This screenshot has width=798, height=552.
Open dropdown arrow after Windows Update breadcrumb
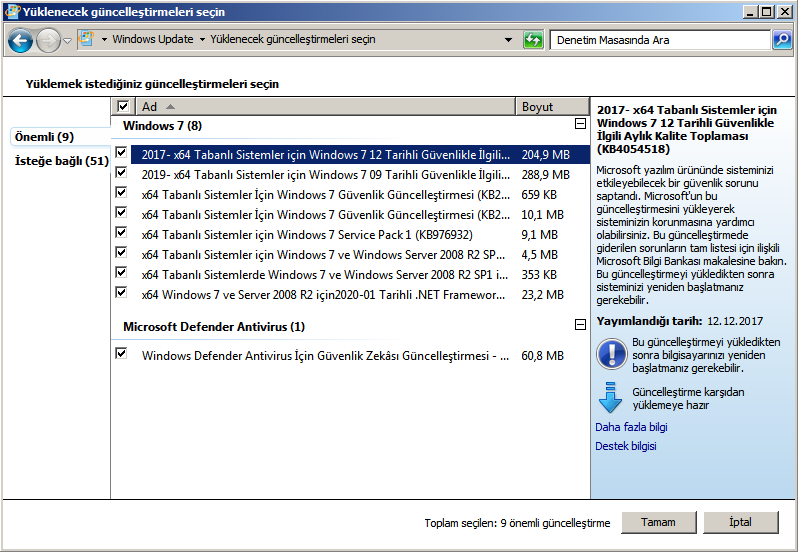(202, 40)
